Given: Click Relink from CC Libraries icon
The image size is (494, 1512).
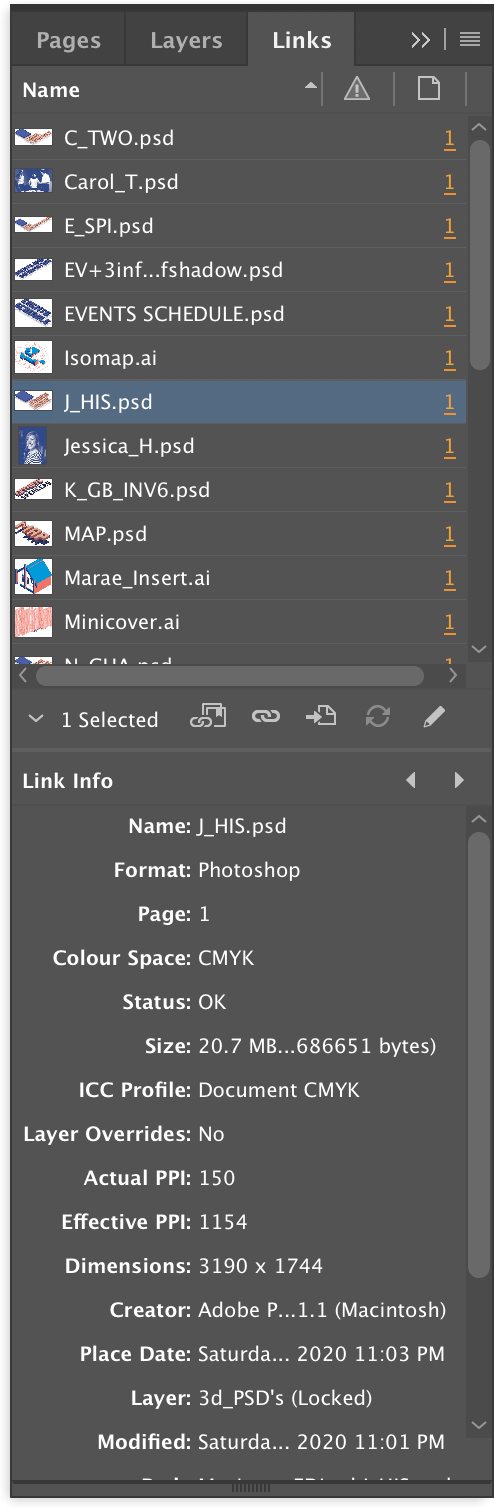Looking at the screenshot, I should (208, 717).
